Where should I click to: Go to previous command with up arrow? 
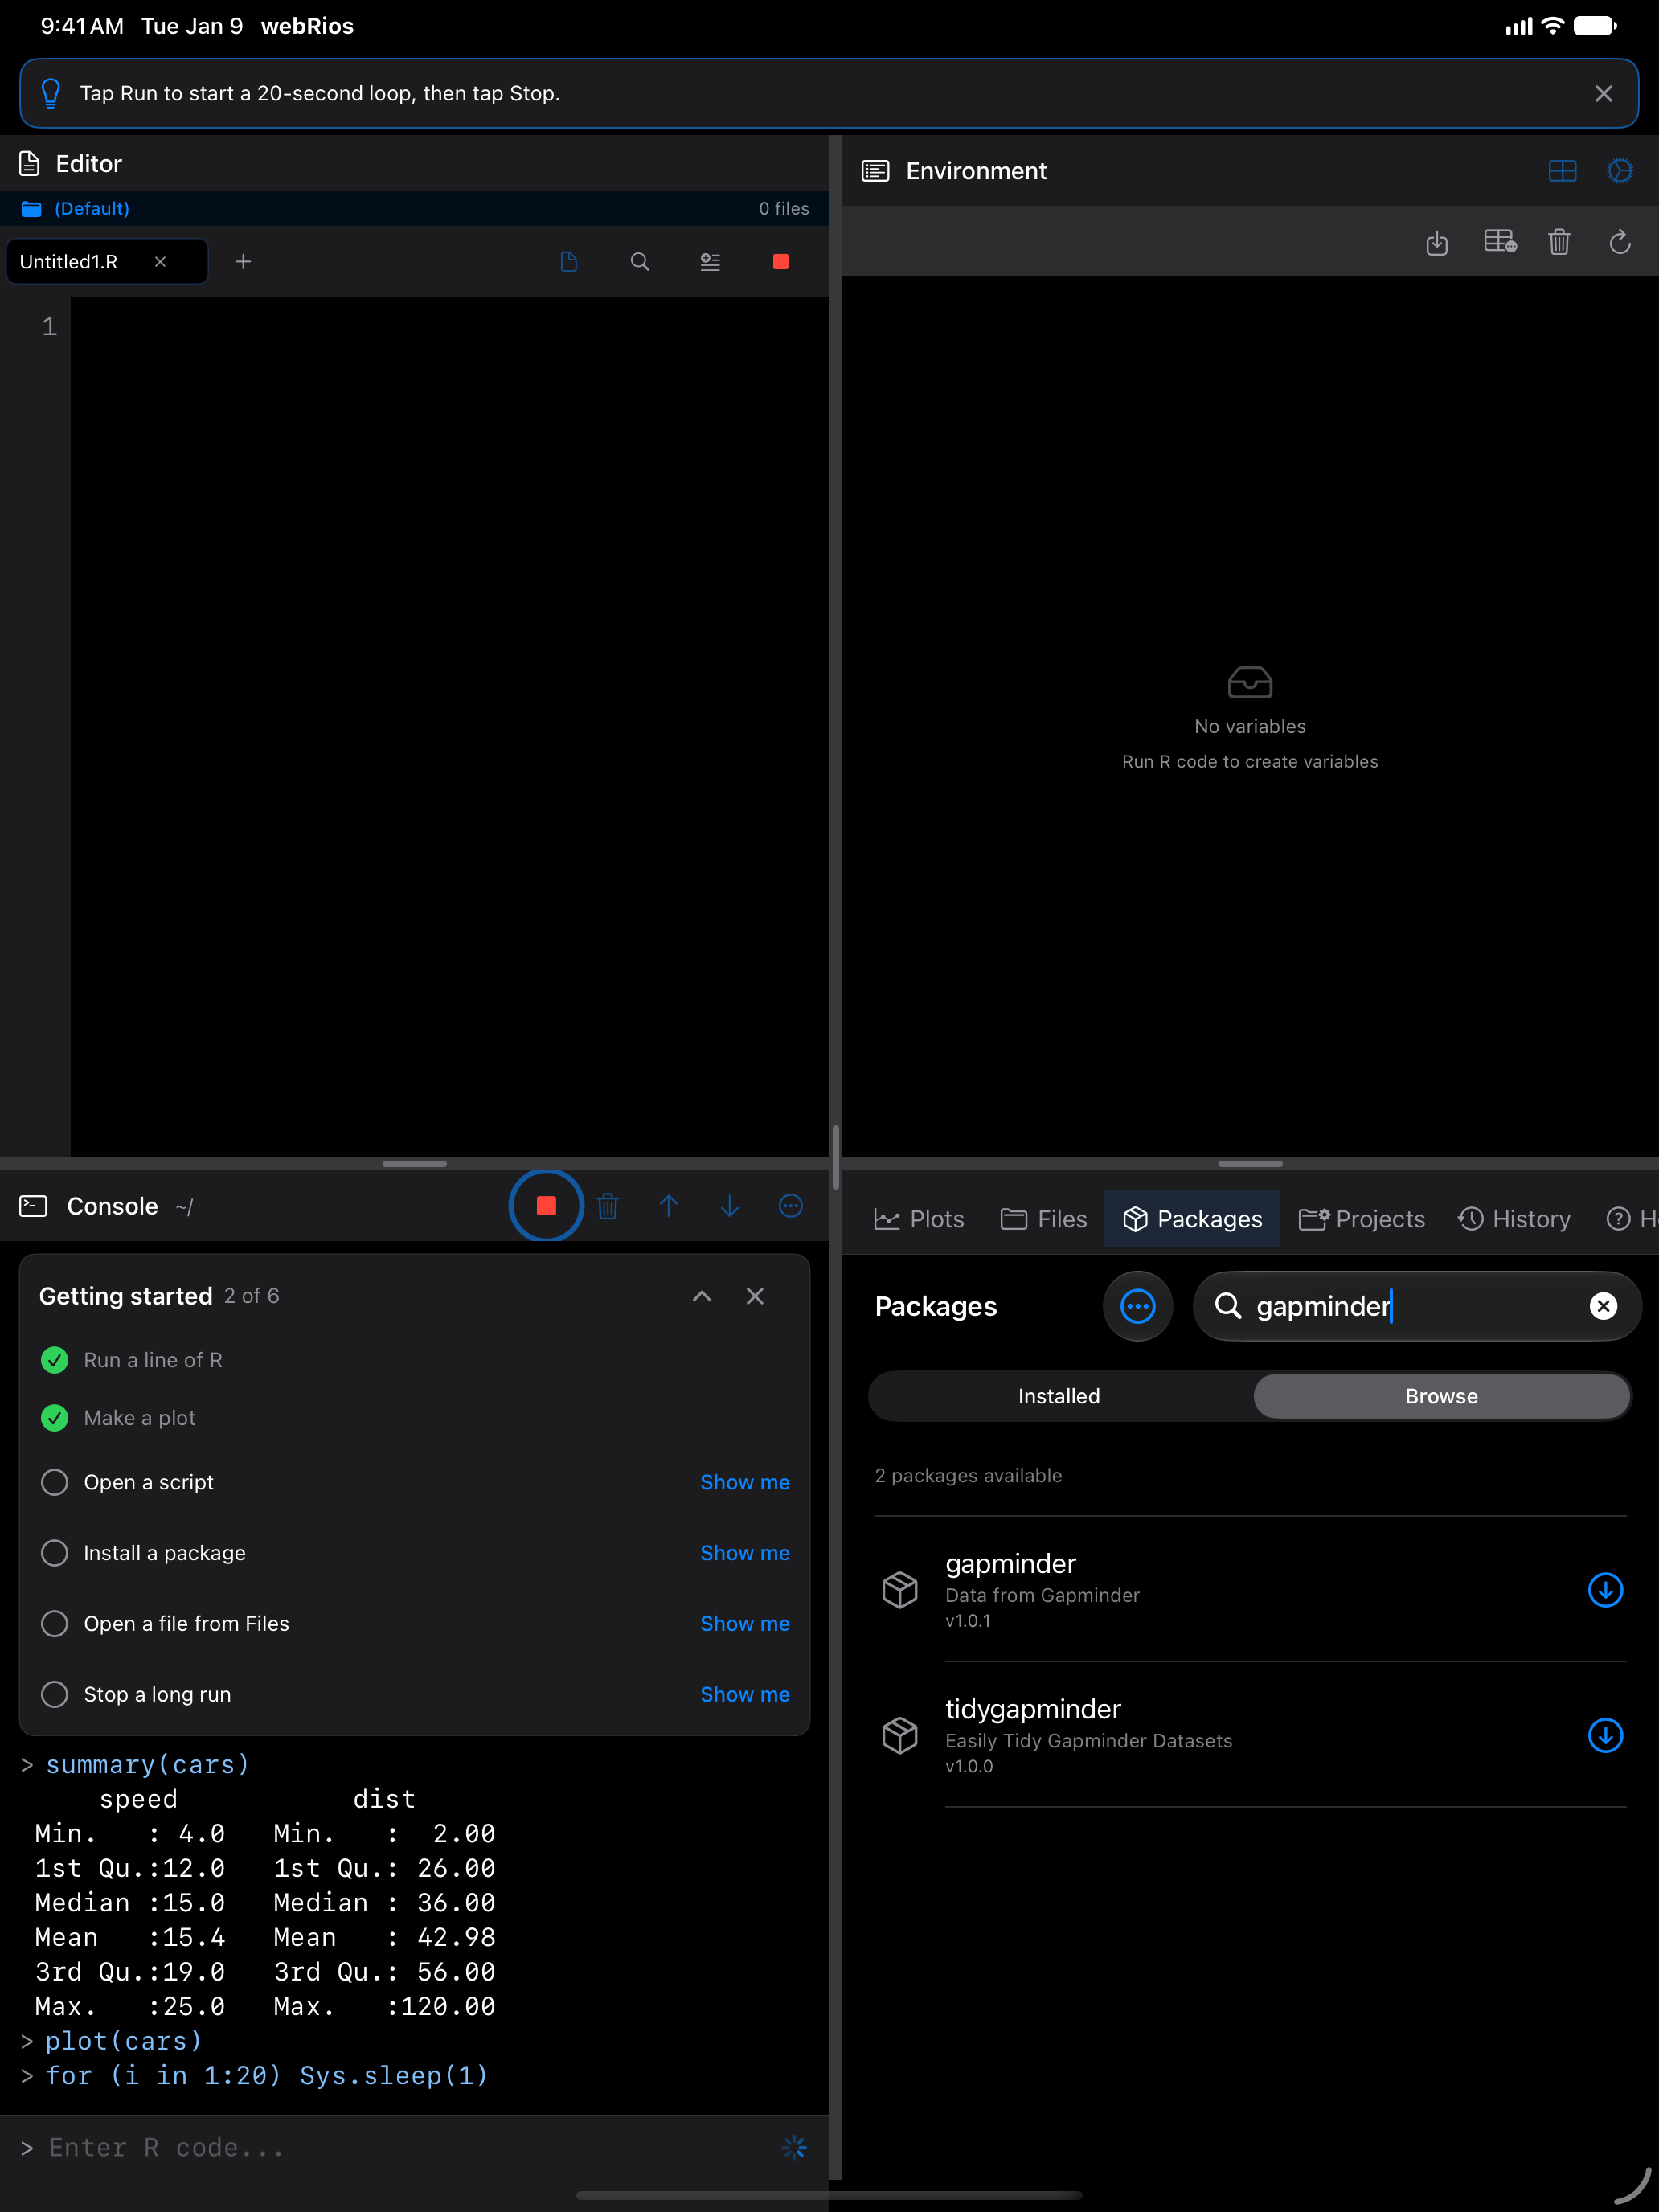(x=669, y=1206)
